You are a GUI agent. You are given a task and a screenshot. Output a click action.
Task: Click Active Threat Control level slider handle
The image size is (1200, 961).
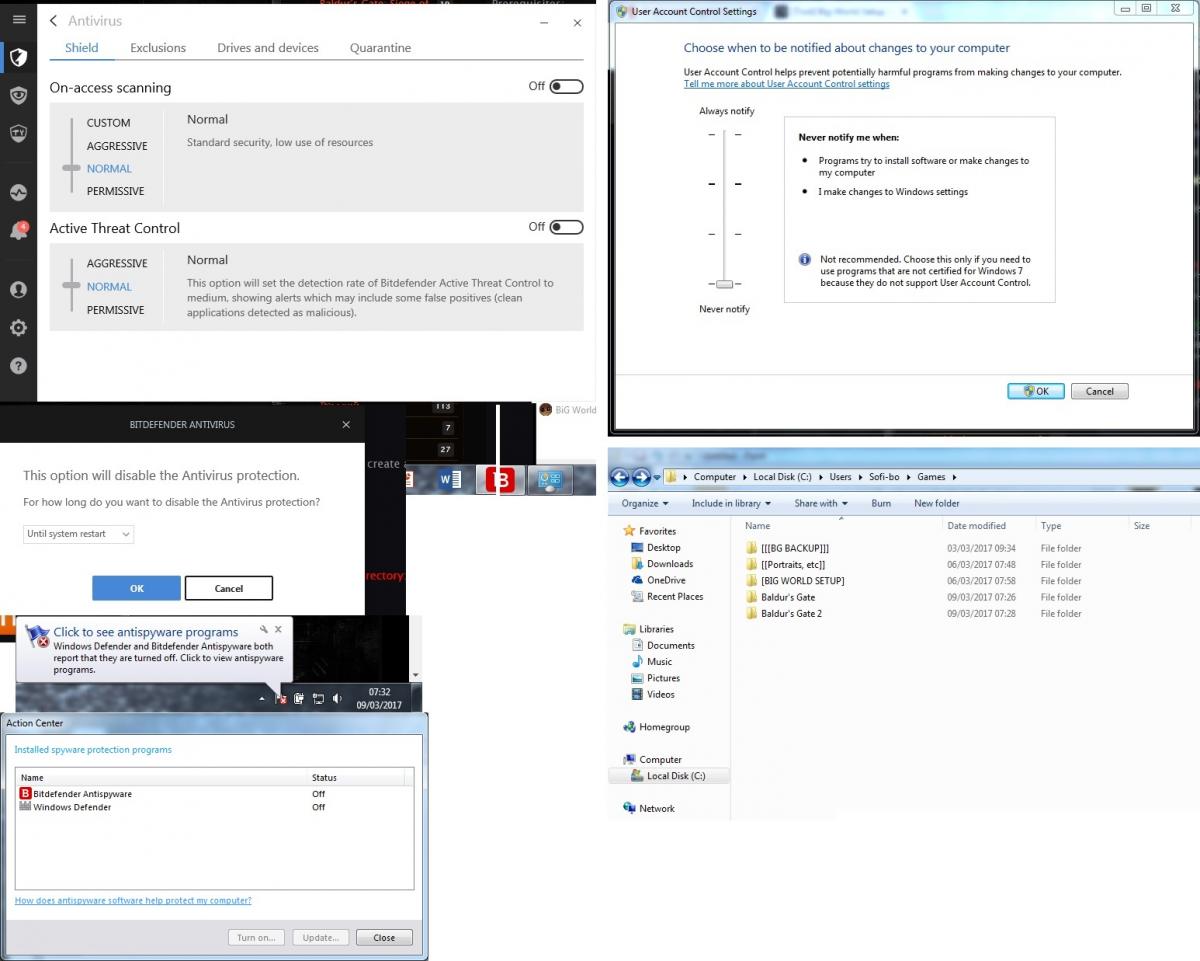[x=72, y=286]
